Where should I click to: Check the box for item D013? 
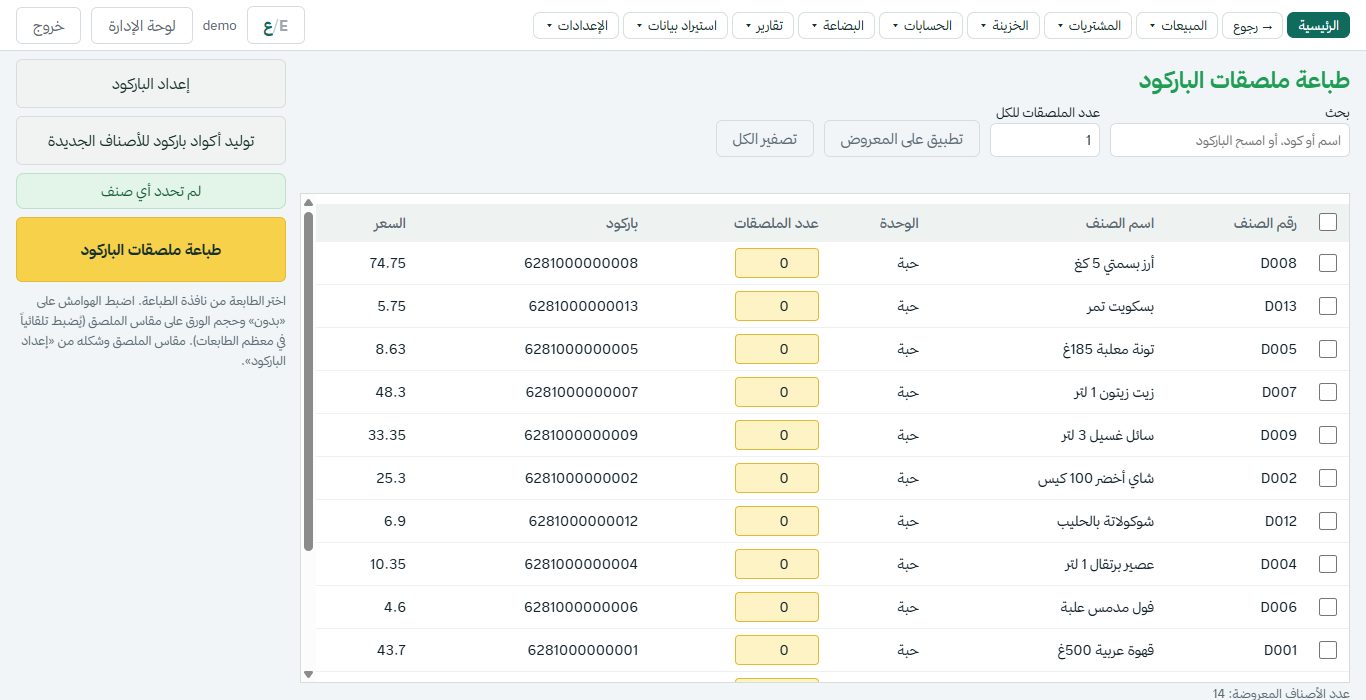[x=1328, y=306]
